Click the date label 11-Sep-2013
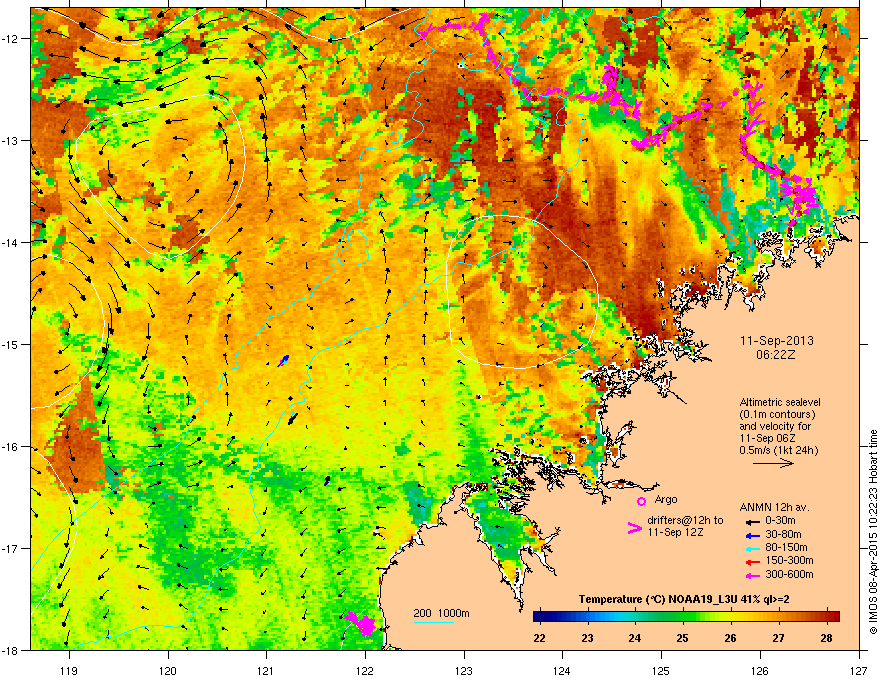Image resolution: width=880 pixels, height=680 pixels. pyautogui.click(x=777, y=341)
